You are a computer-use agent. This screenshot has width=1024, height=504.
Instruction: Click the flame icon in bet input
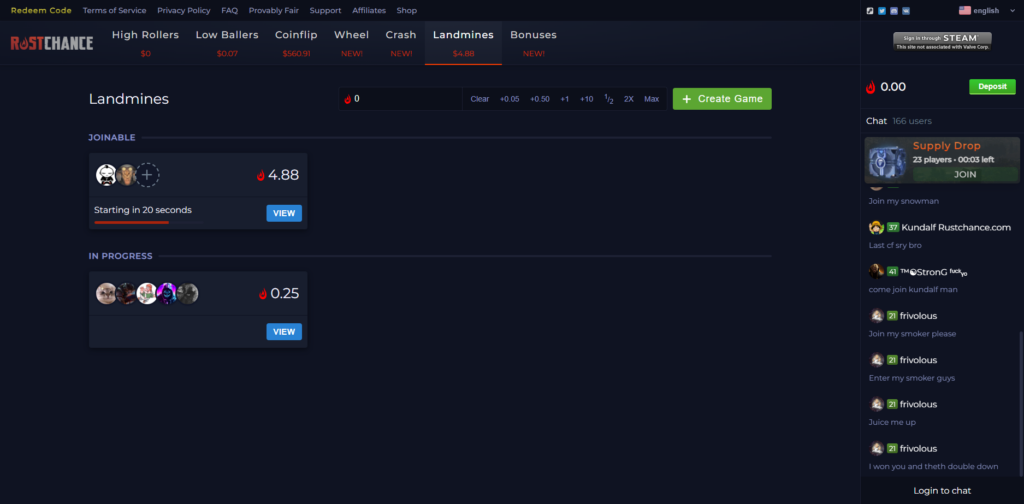(x=347, y=99)
